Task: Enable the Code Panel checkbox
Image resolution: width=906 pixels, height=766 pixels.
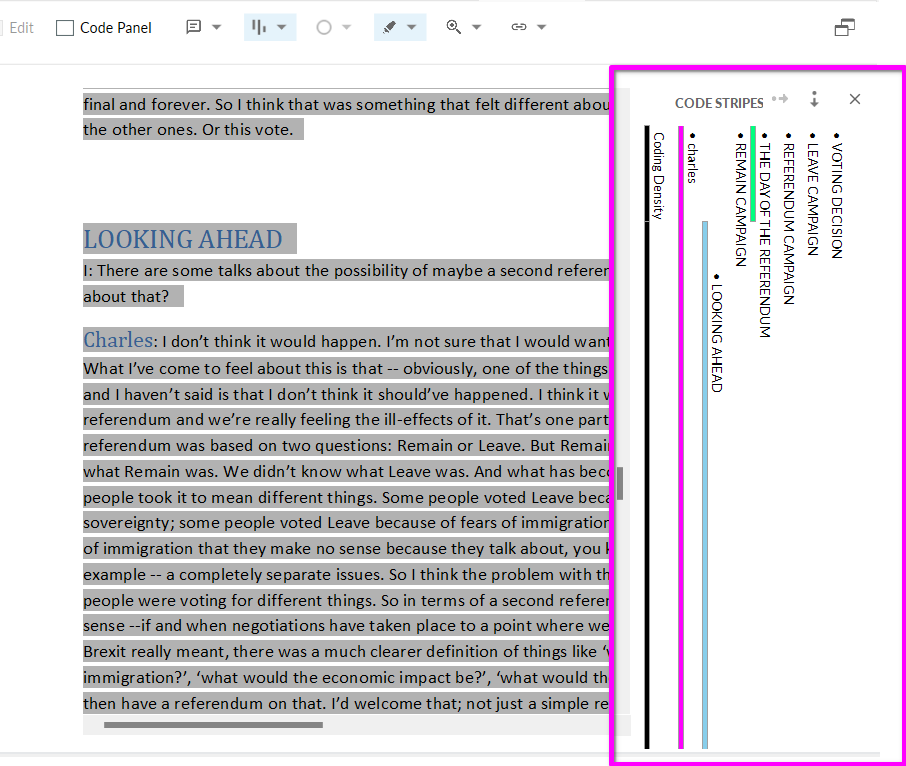Action: coord(66,28)
